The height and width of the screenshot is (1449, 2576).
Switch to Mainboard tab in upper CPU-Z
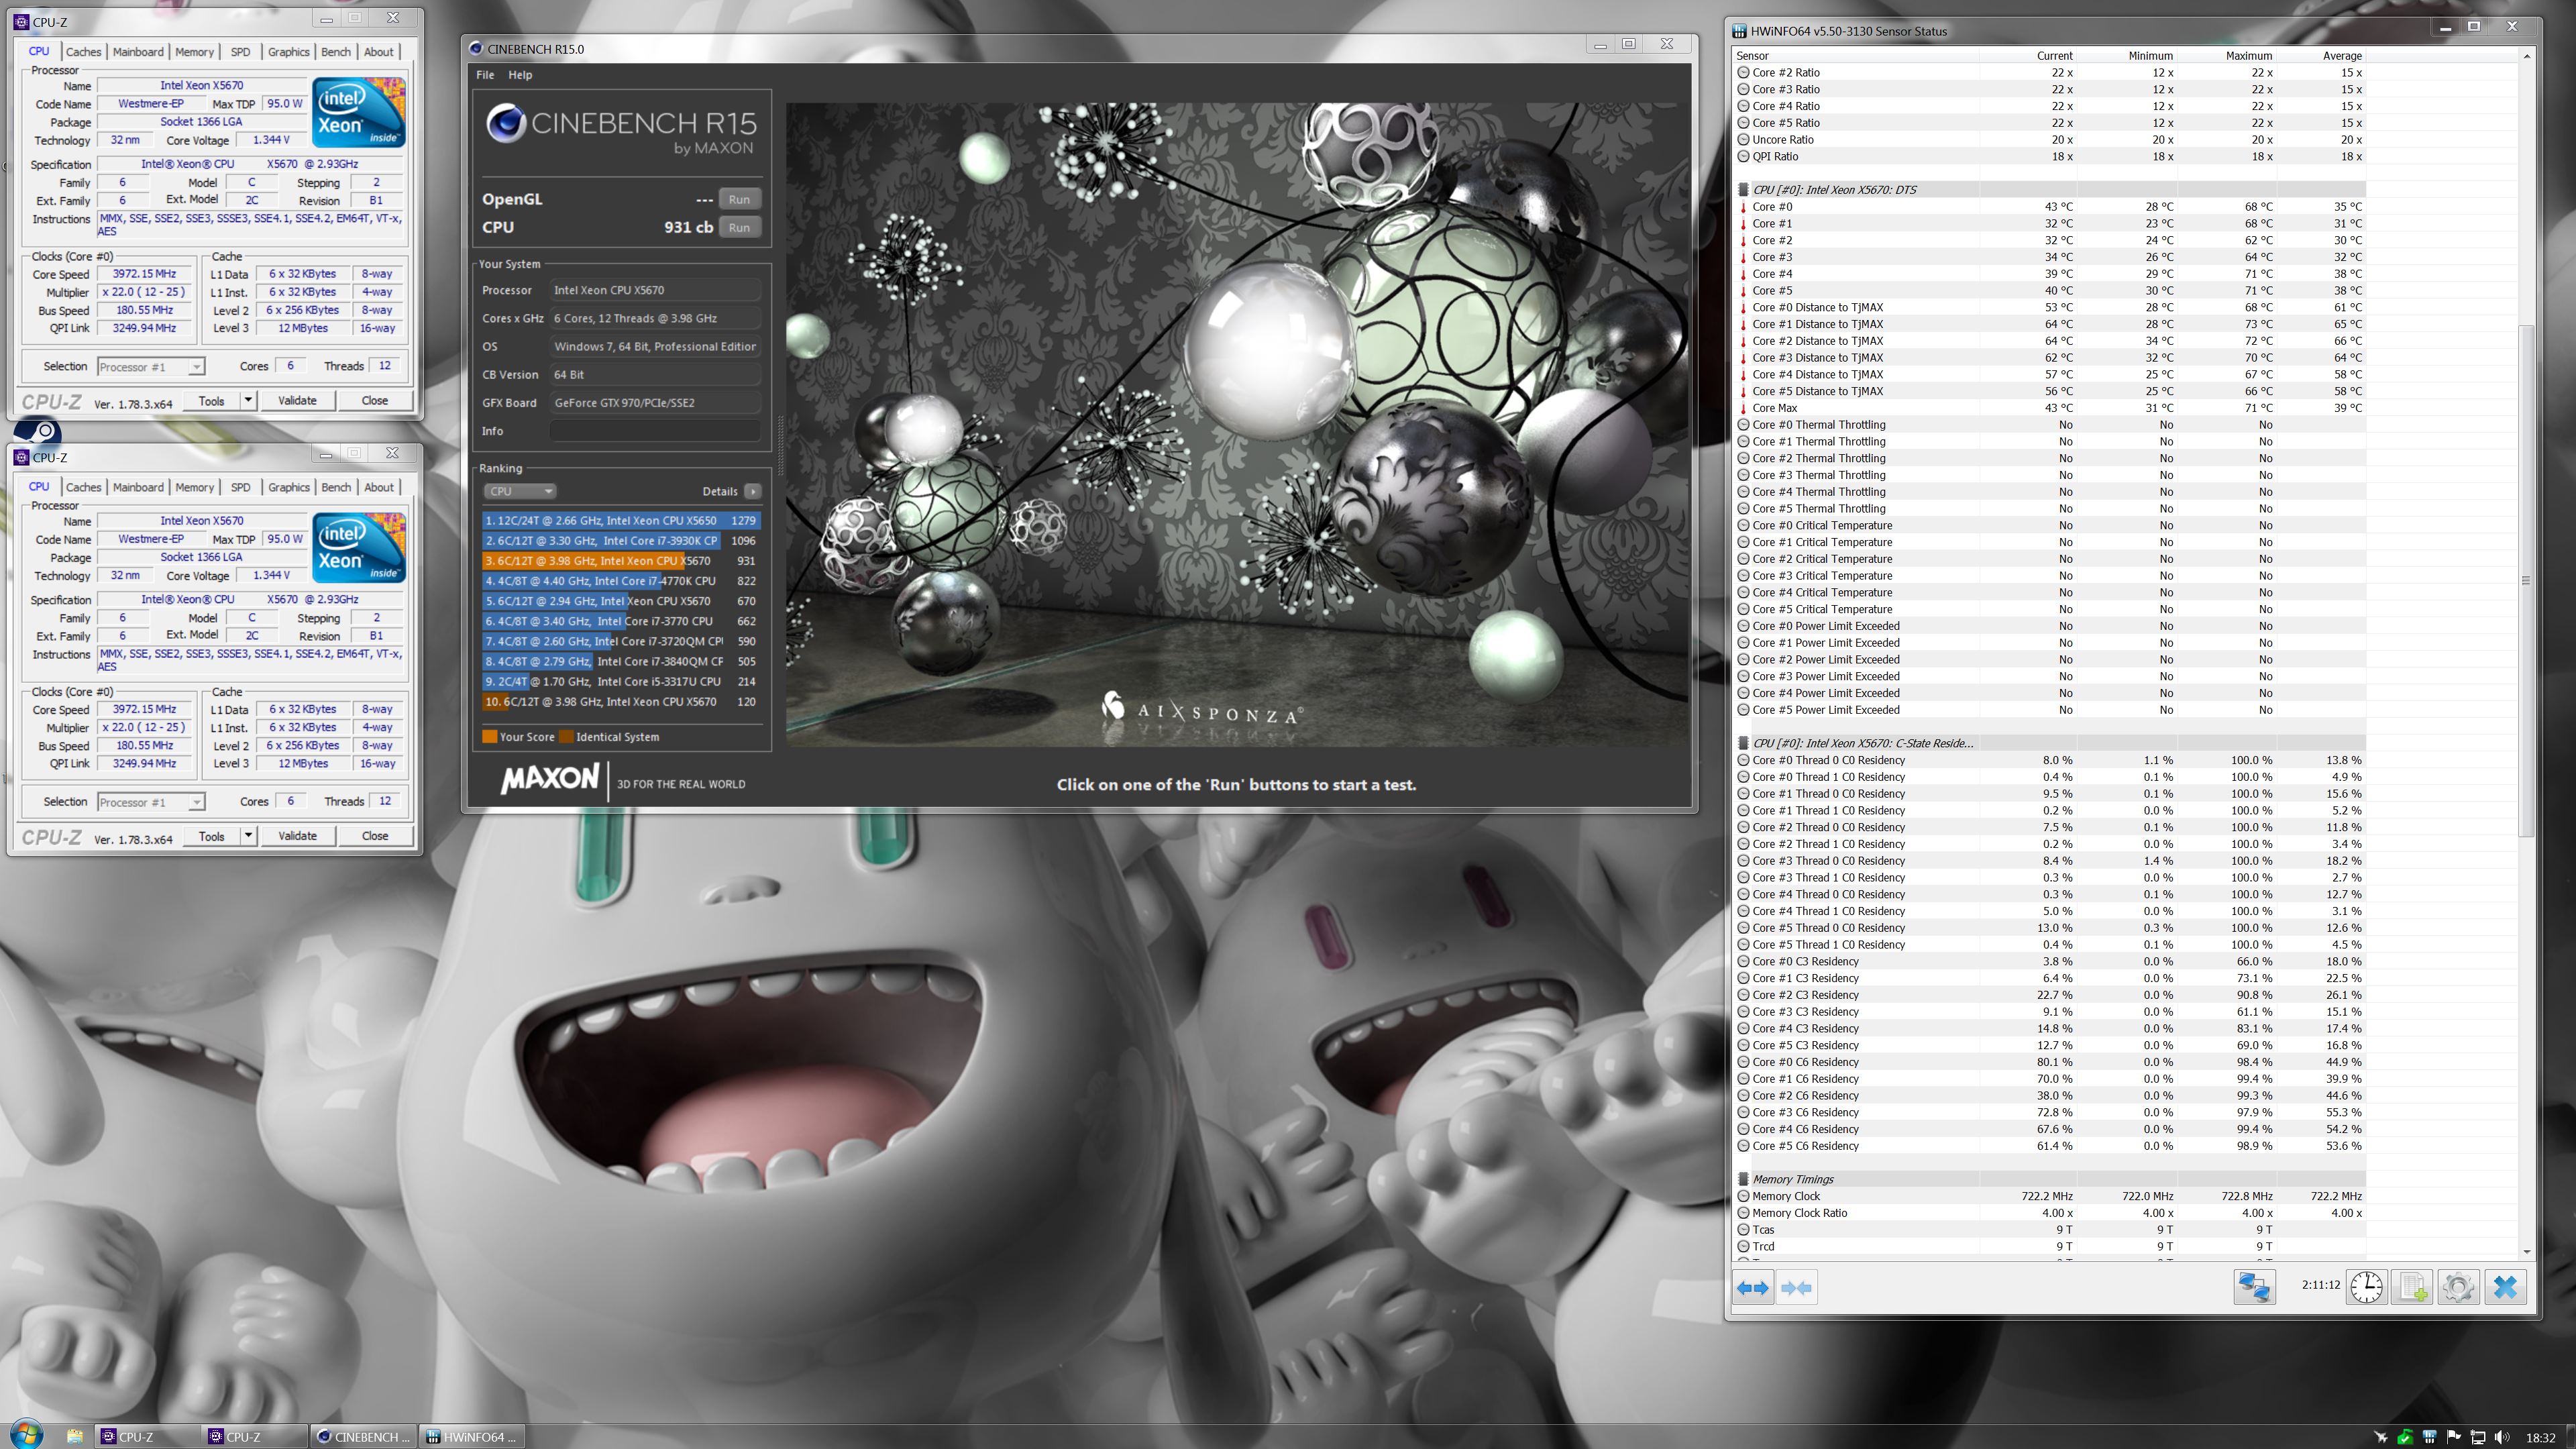(x=138, y=52)
